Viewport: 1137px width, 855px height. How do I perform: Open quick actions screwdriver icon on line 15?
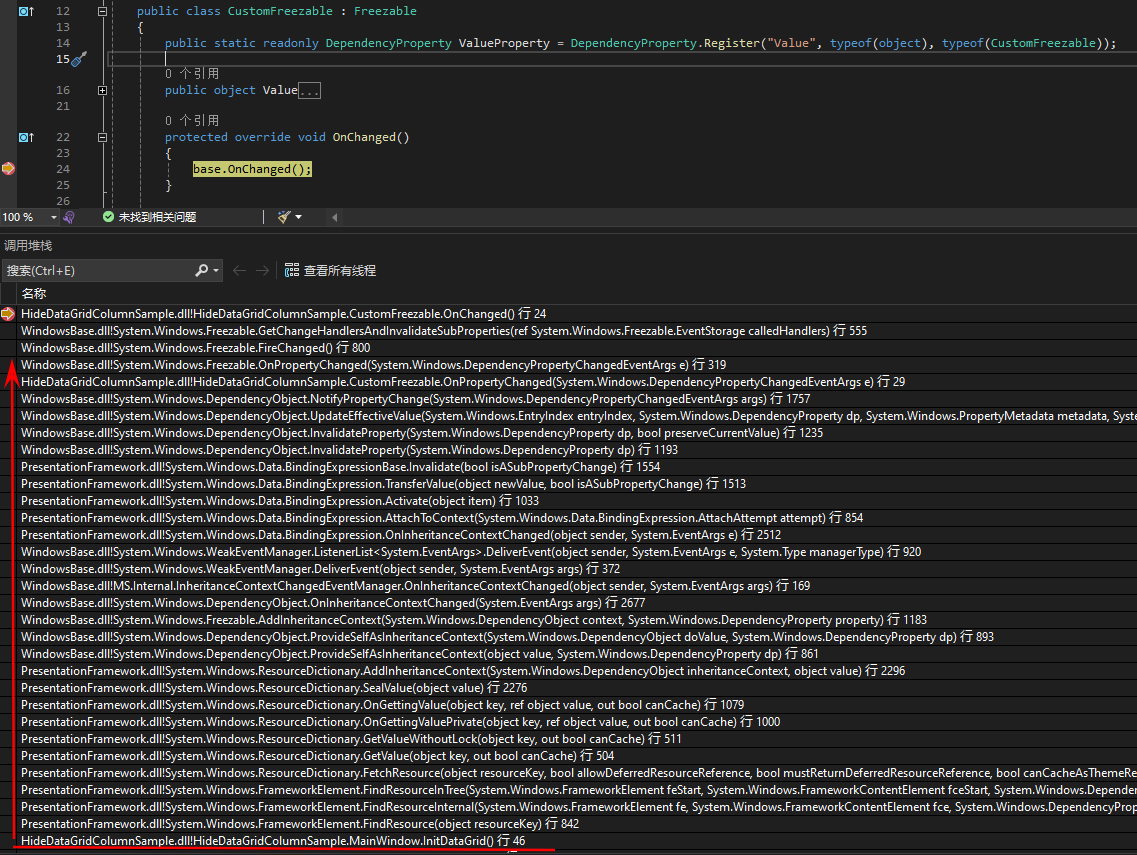point(79,59)
